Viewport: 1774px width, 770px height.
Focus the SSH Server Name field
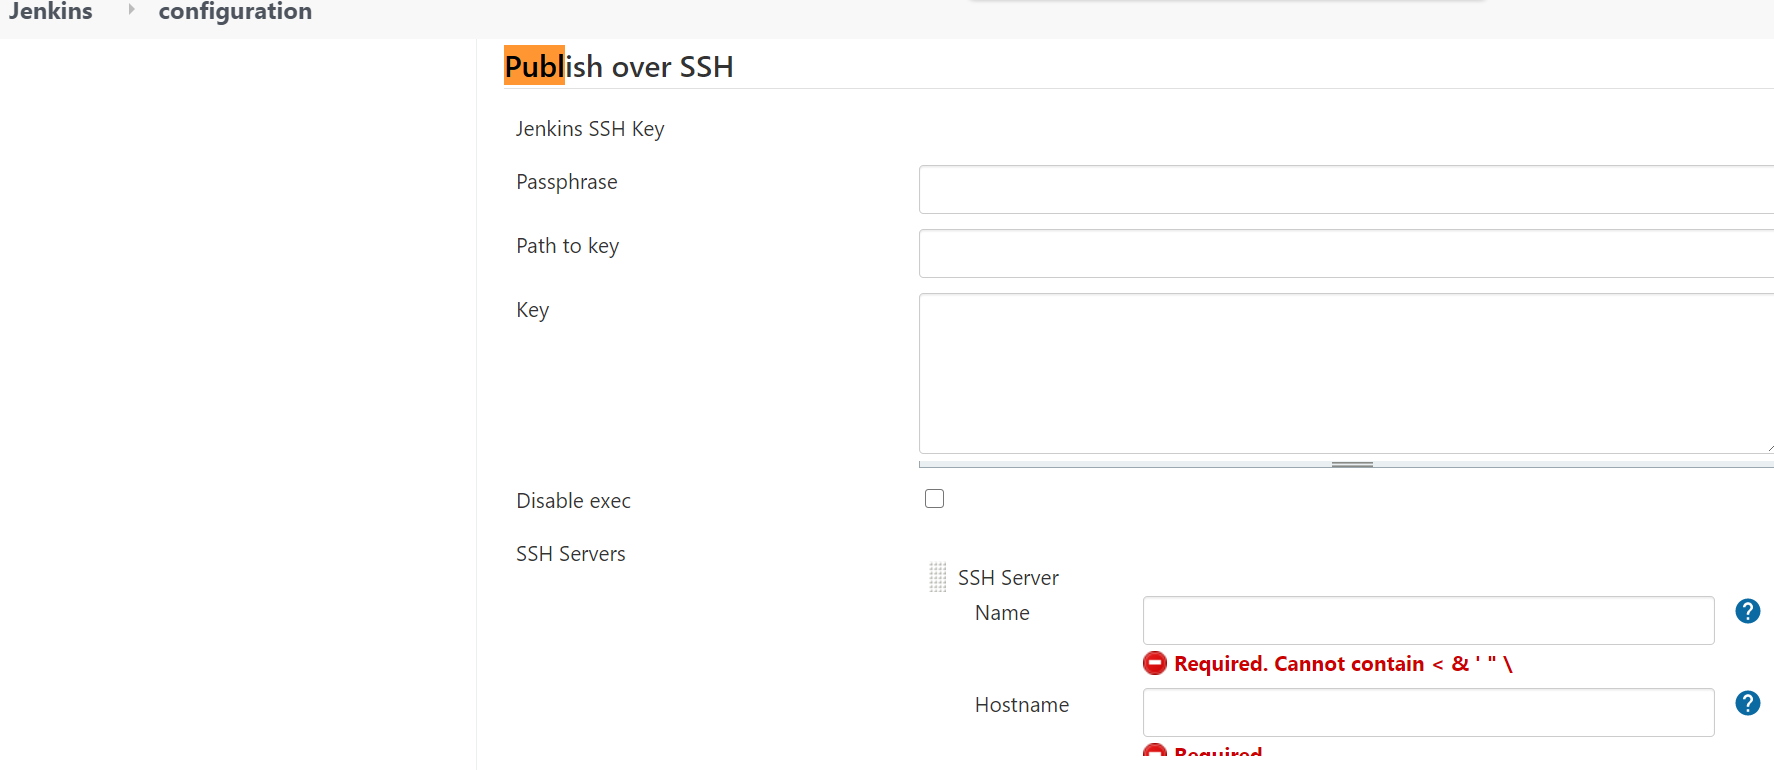point(1428,620)
